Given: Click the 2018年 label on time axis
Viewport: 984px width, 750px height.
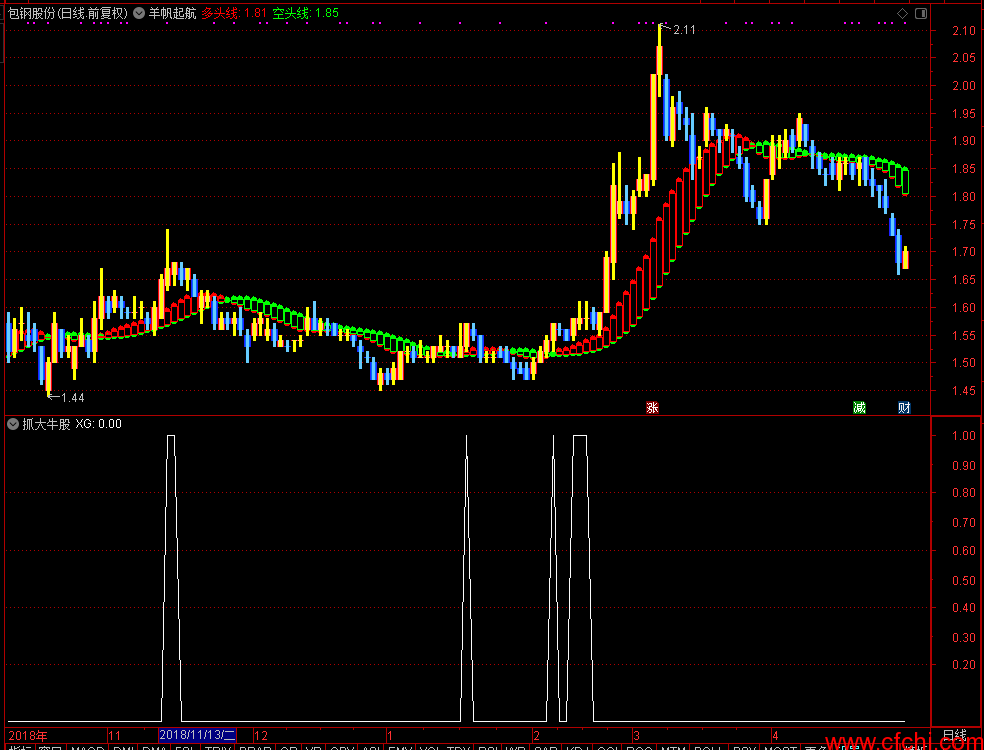Looking at the screenshot, I should [x=29, y=736].
